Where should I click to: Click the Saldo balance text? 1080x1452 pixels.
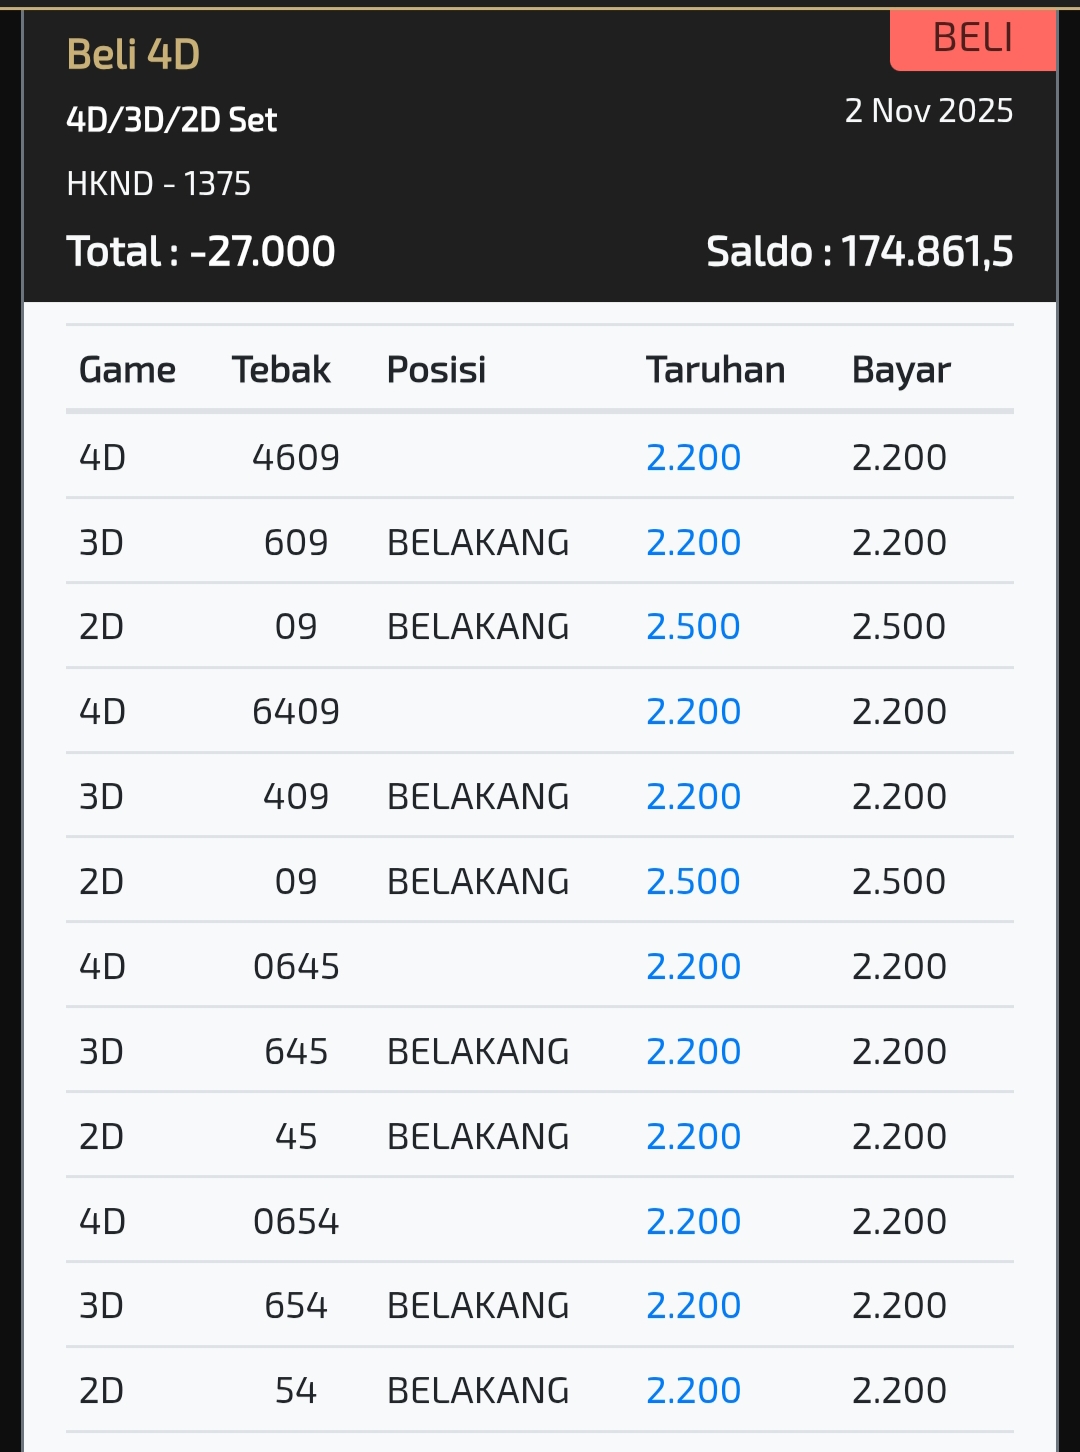859,252
